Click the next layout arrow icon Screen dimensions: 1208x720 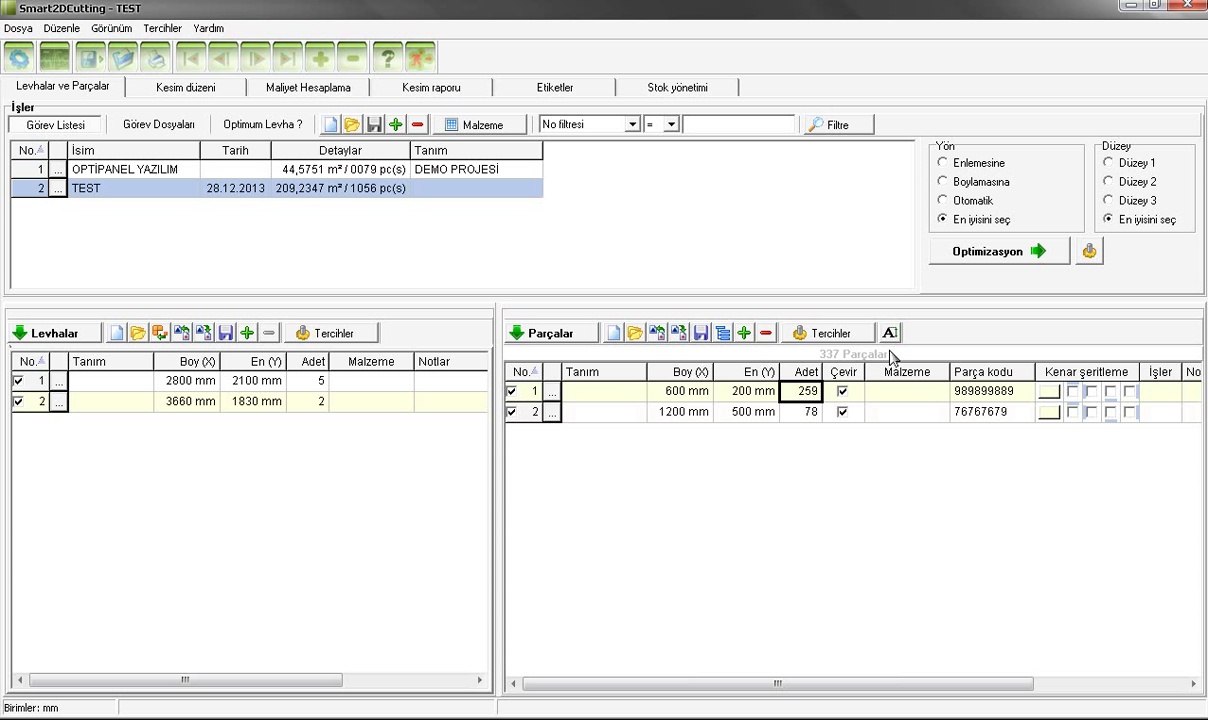(255, 57)
